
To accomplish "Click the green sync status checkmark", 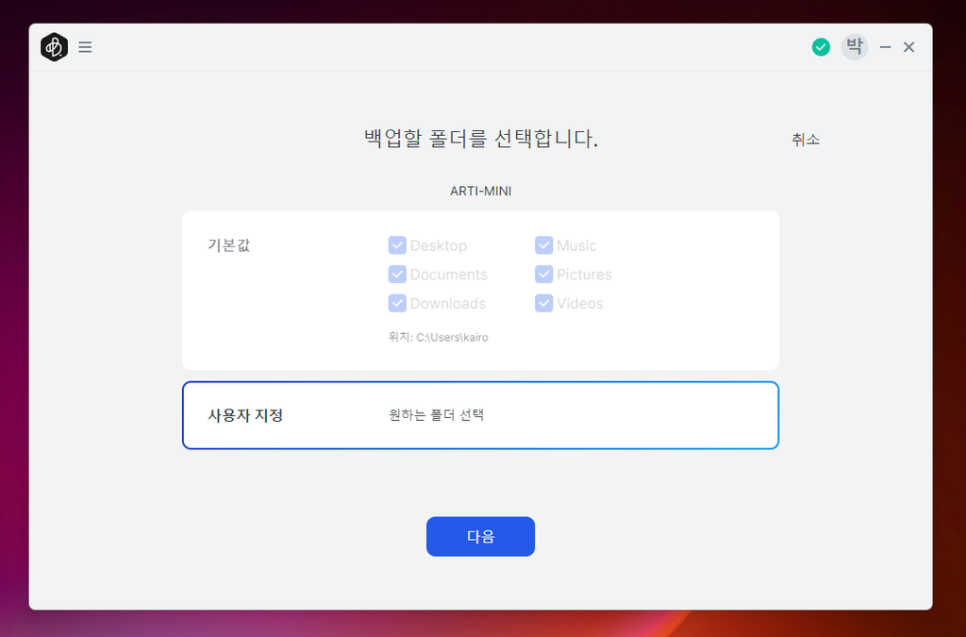I will click(x=821, y=47).
